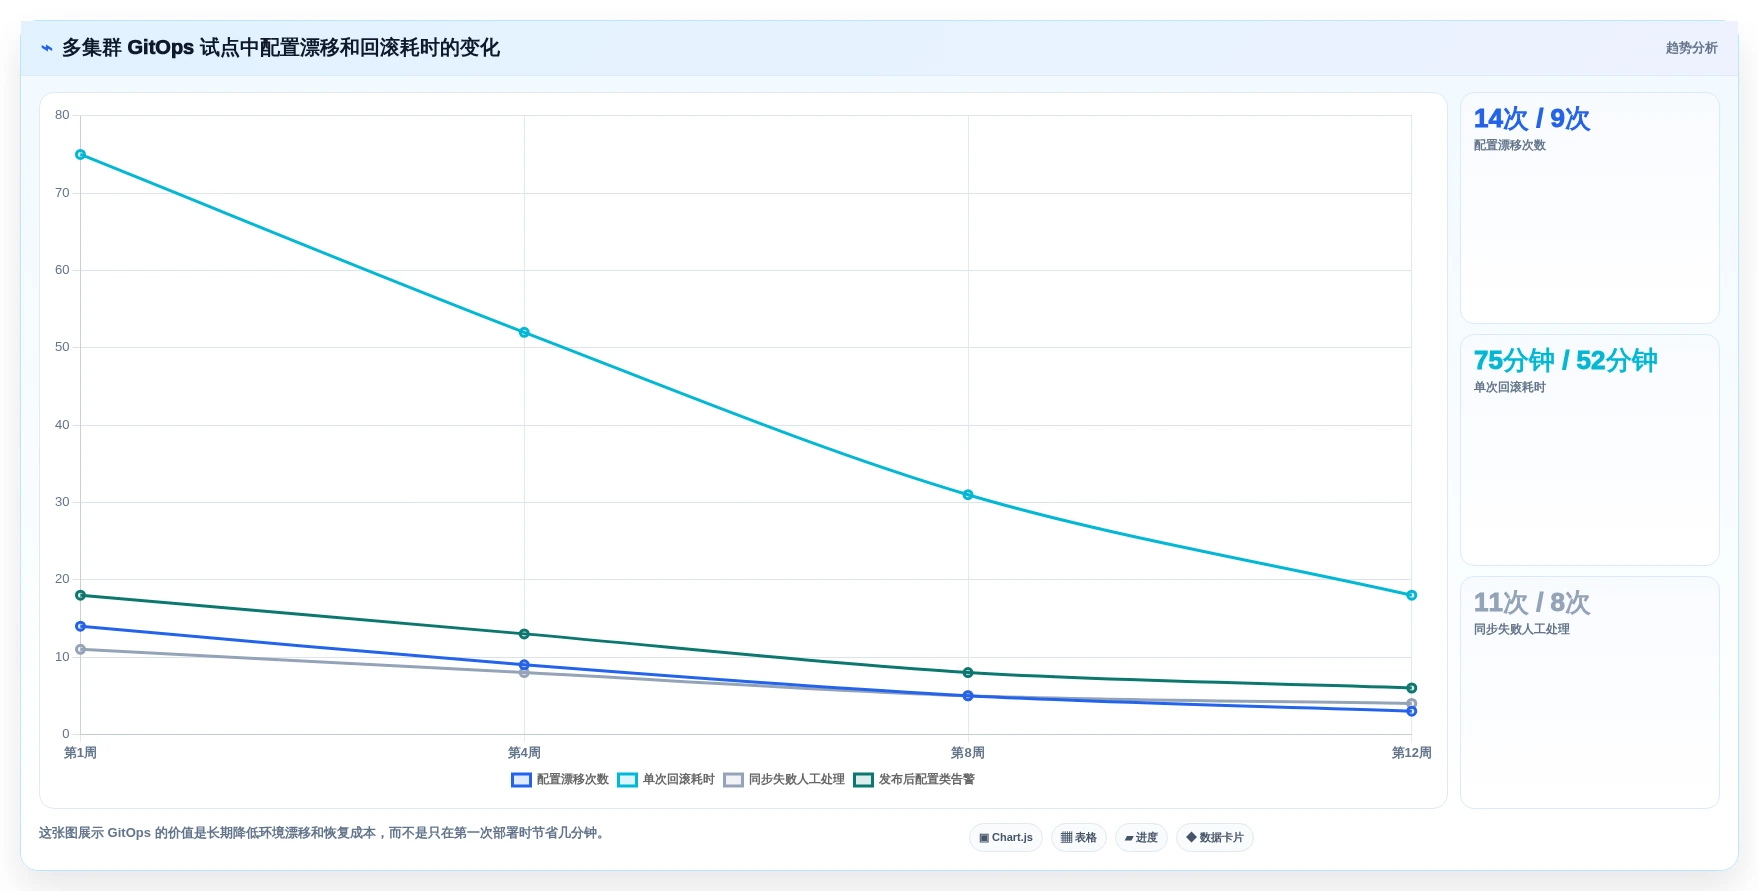Toggle the 同步失败人工处理 legend item
Image resolution: width=1759 pixels, height=891 pixels.
point(784,780)
